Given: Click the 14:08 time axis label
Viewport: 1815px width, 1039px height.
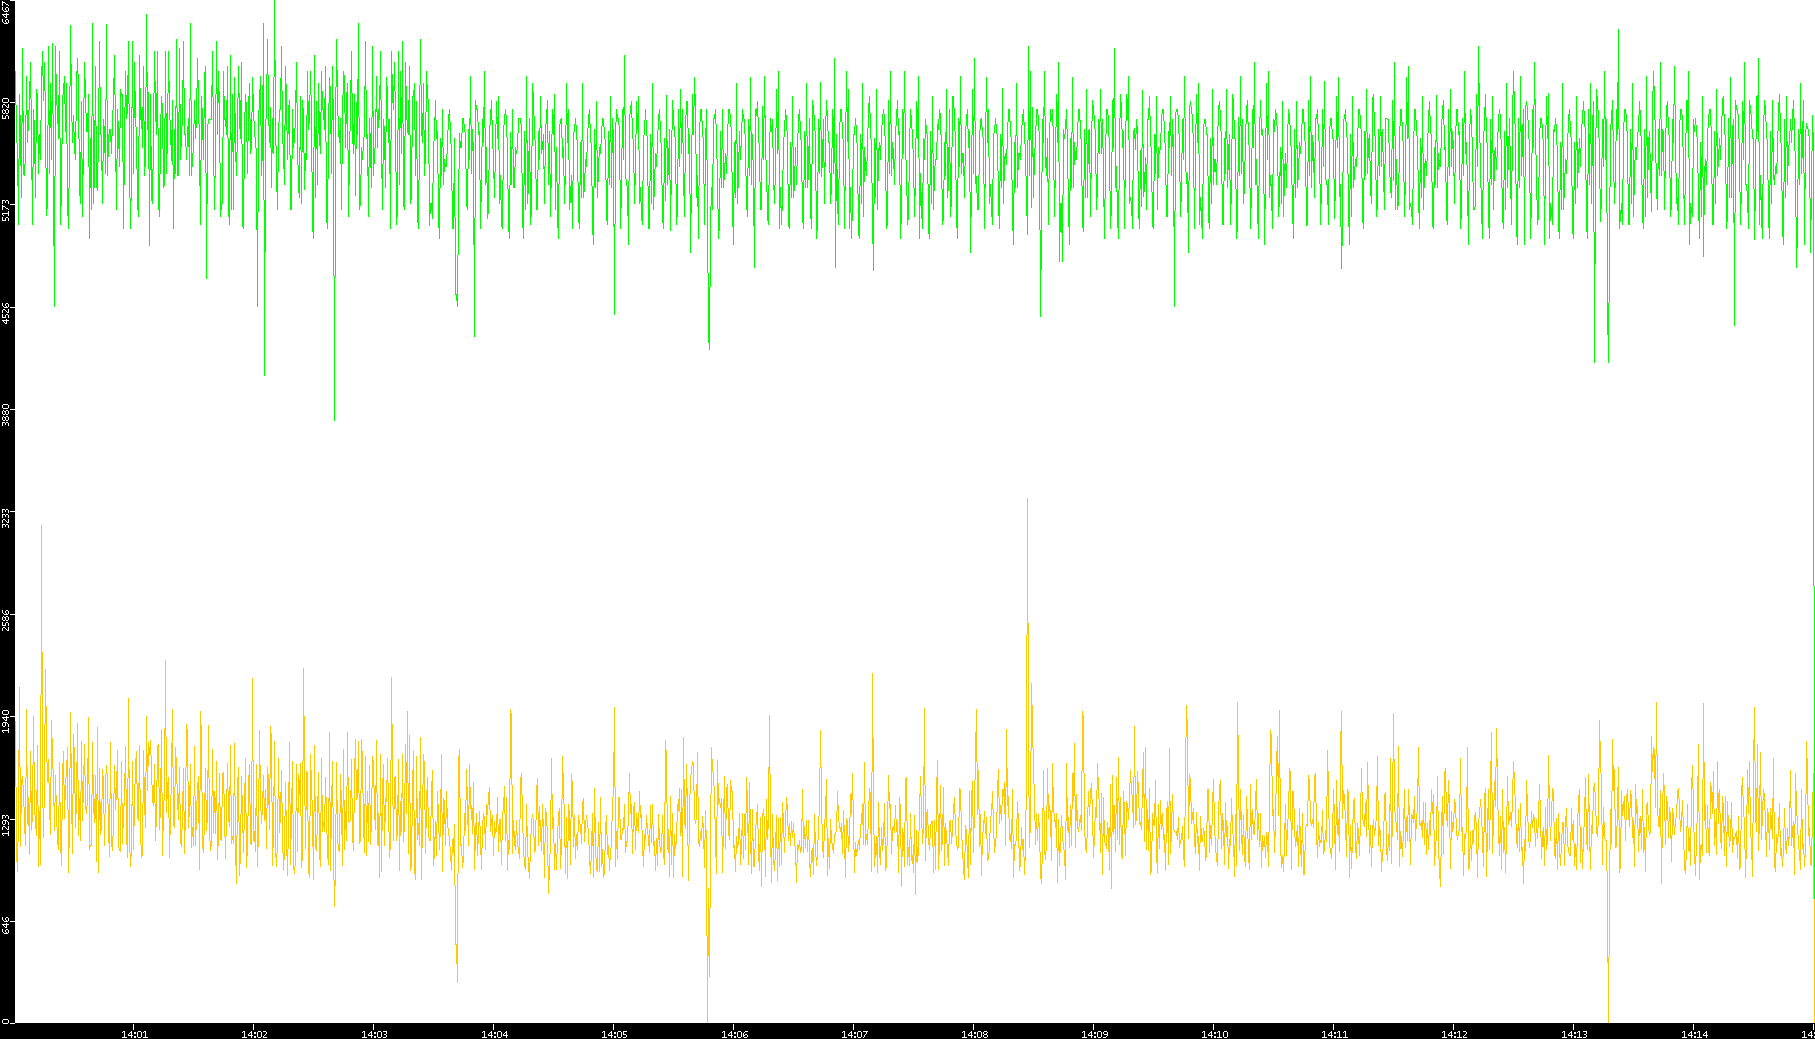Looking at the screenshot, I should [x=974, y=1034].
